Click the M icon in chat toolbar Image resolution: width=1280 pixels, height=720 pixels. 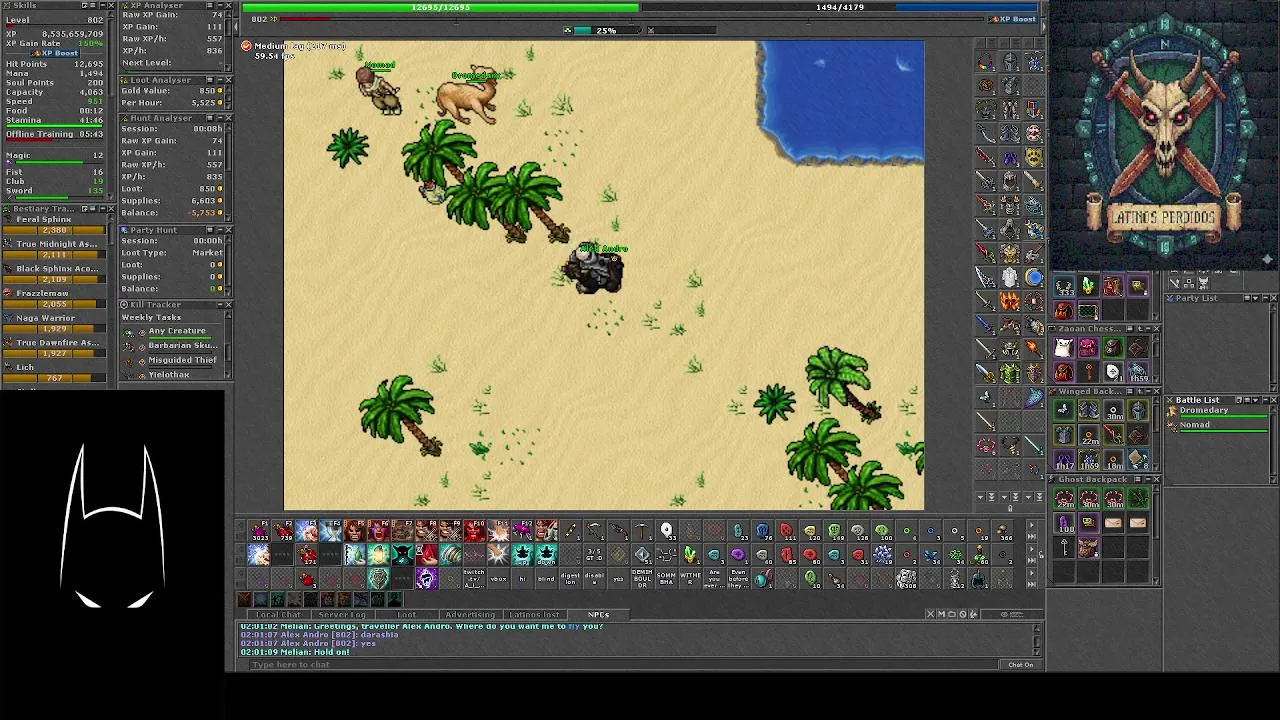[x=941, y=614]
